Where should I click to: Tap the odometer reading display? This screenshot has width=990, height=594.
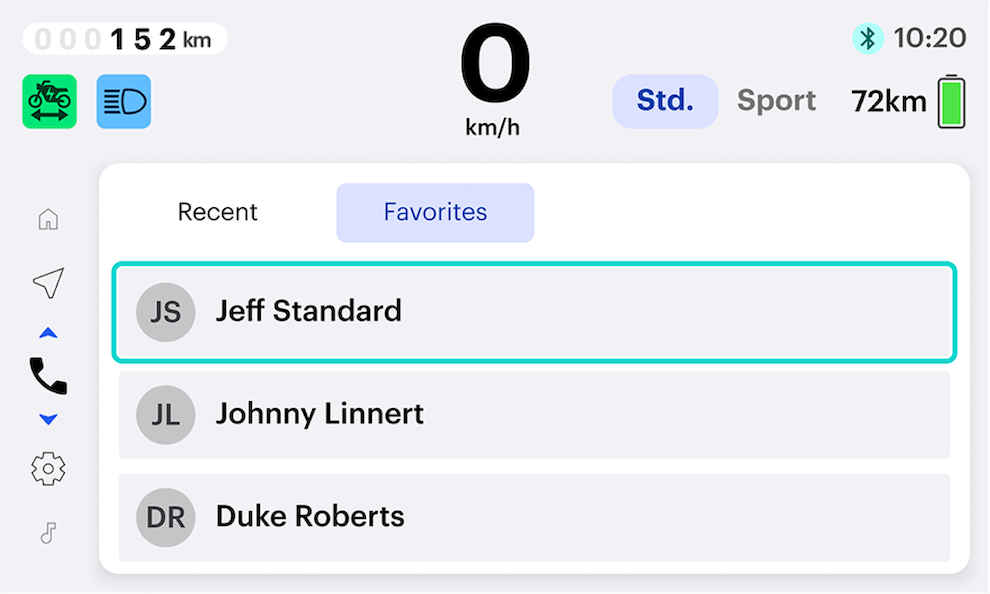(x=124, y=39)
